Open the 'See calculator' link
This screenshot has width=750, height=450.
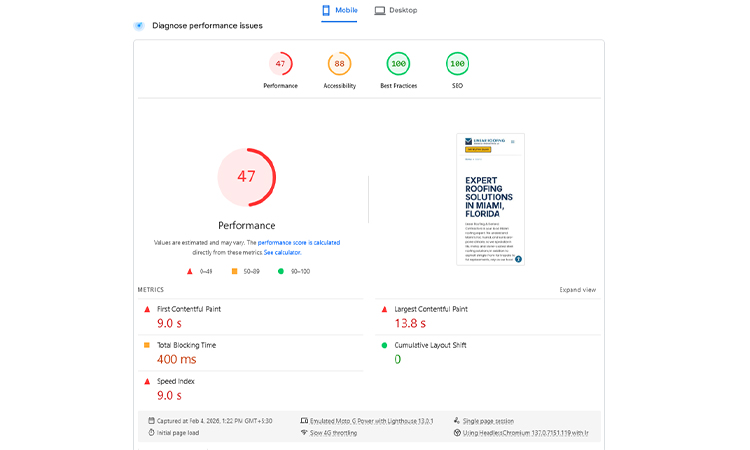[281, 253]
